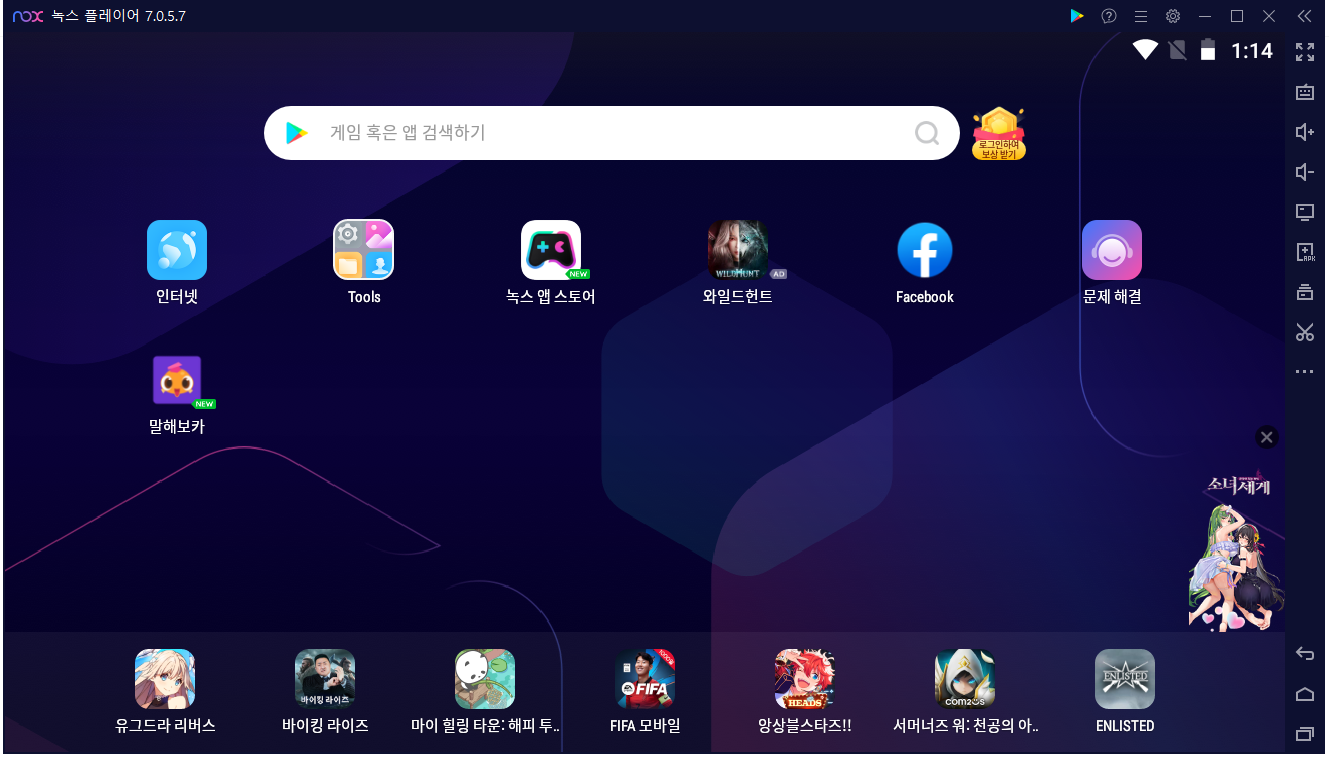The height and width of the screenshot is (760, 1329).
Task: Open recent apps button in sidebar
Action: coord(1305,734)
